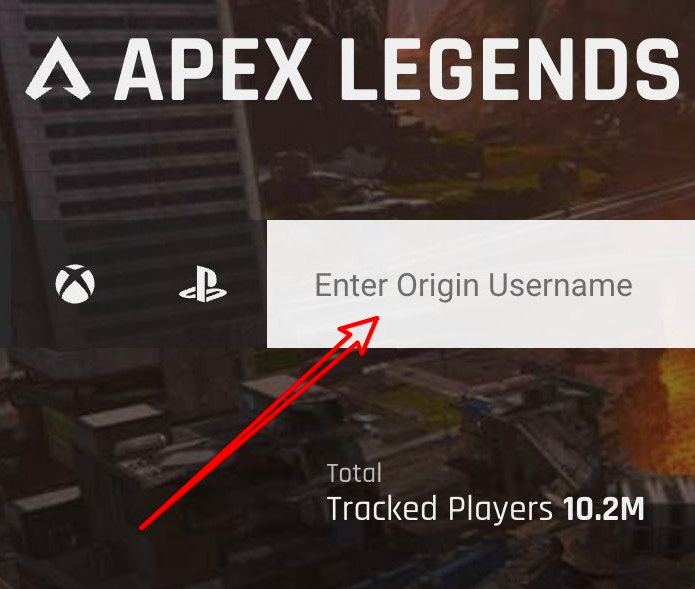Select the PlayStation platform icon

pyautogui.click(x=203, y=284)
